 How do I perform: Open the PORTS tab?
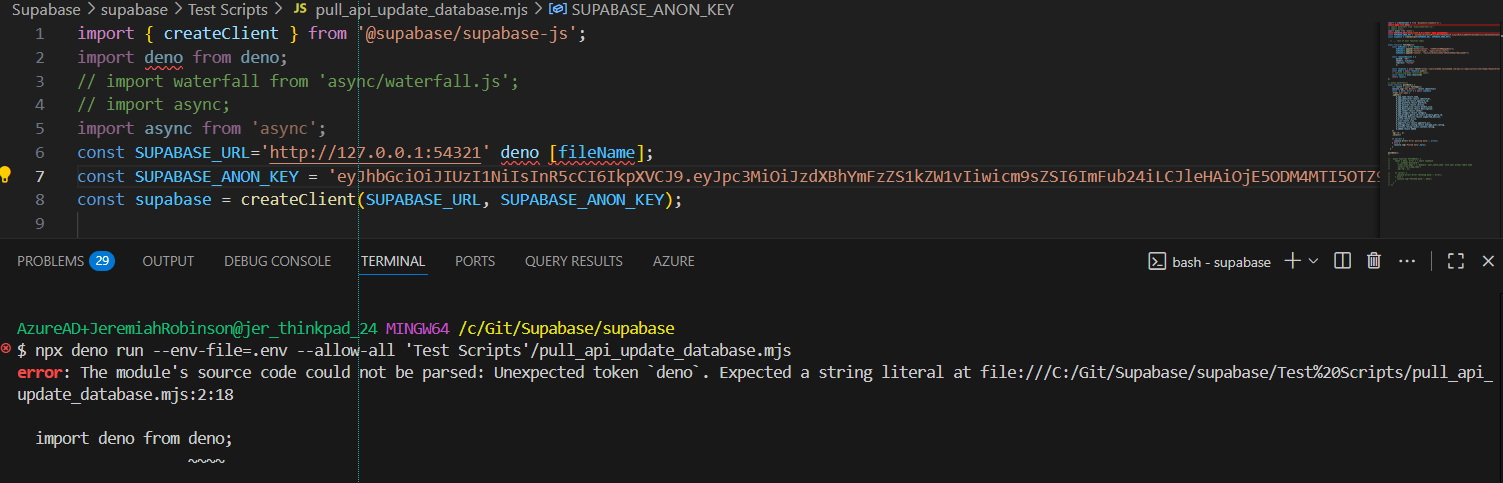point(475,261)
